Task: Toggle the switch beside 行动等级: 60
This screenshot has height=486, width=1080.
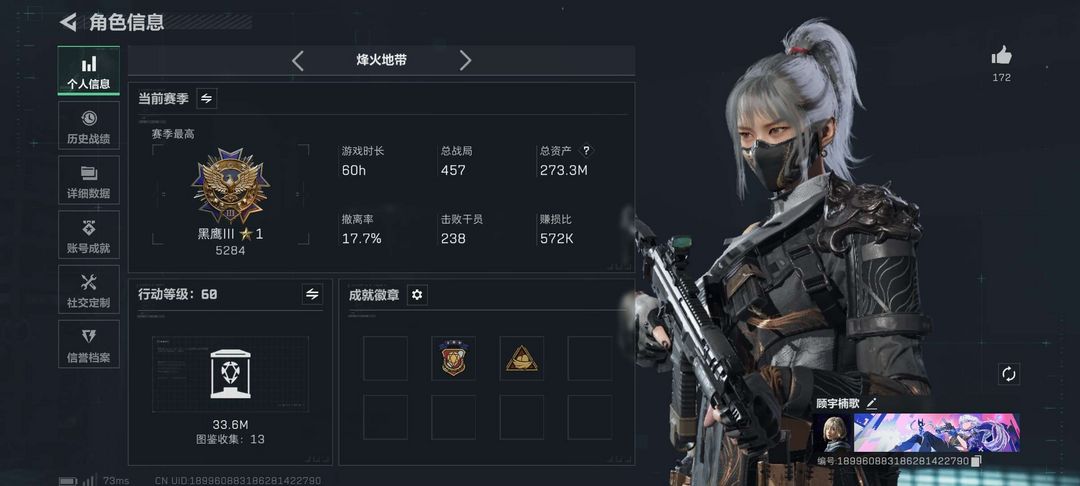Action: pyautogui.click(x=312, y=294)
